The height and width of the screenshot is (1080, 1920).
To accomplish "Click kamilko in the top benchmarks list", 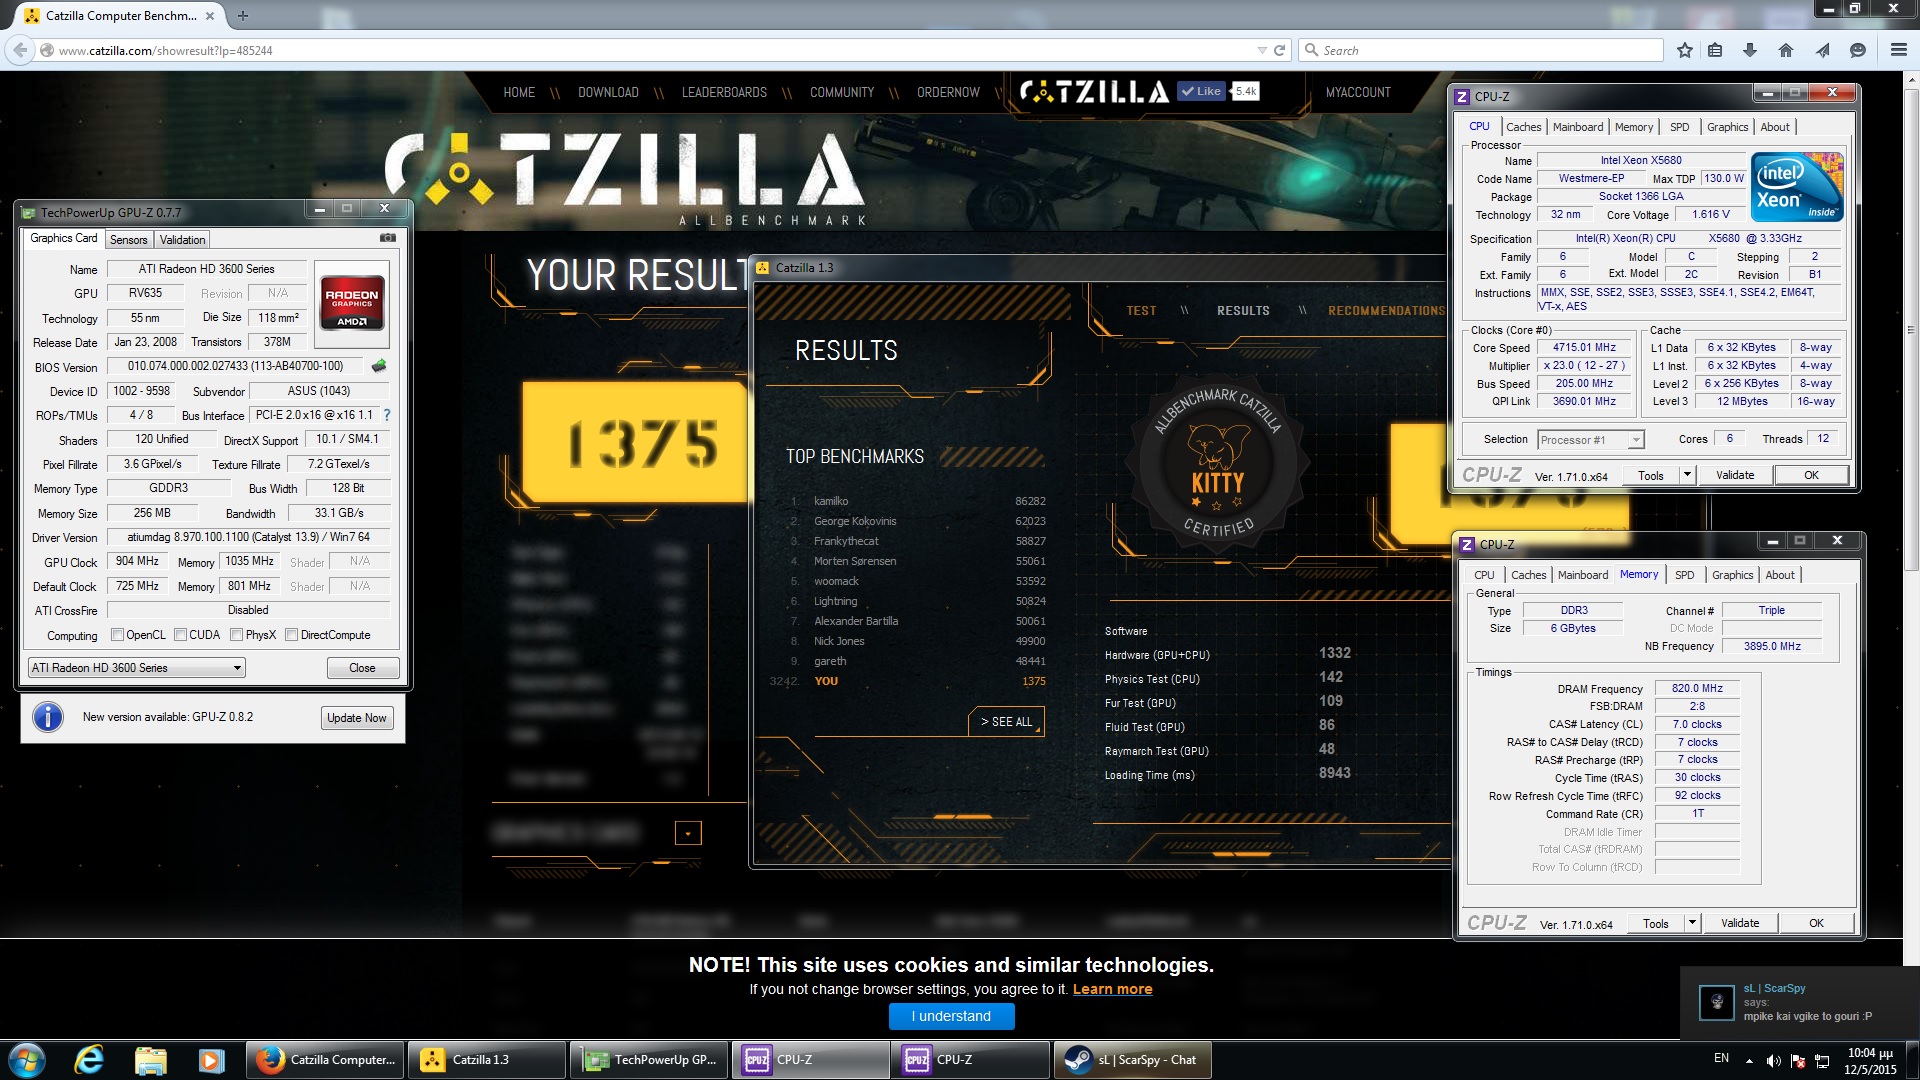I will [x=831, y=501].
